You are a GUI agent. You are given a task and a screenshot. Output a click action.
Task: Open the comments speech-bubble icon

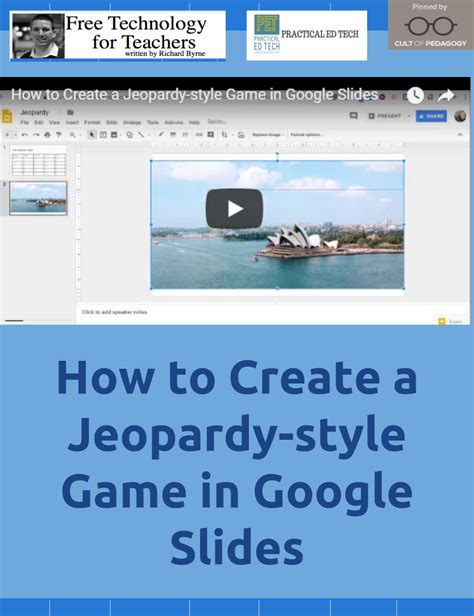(353, 116)
